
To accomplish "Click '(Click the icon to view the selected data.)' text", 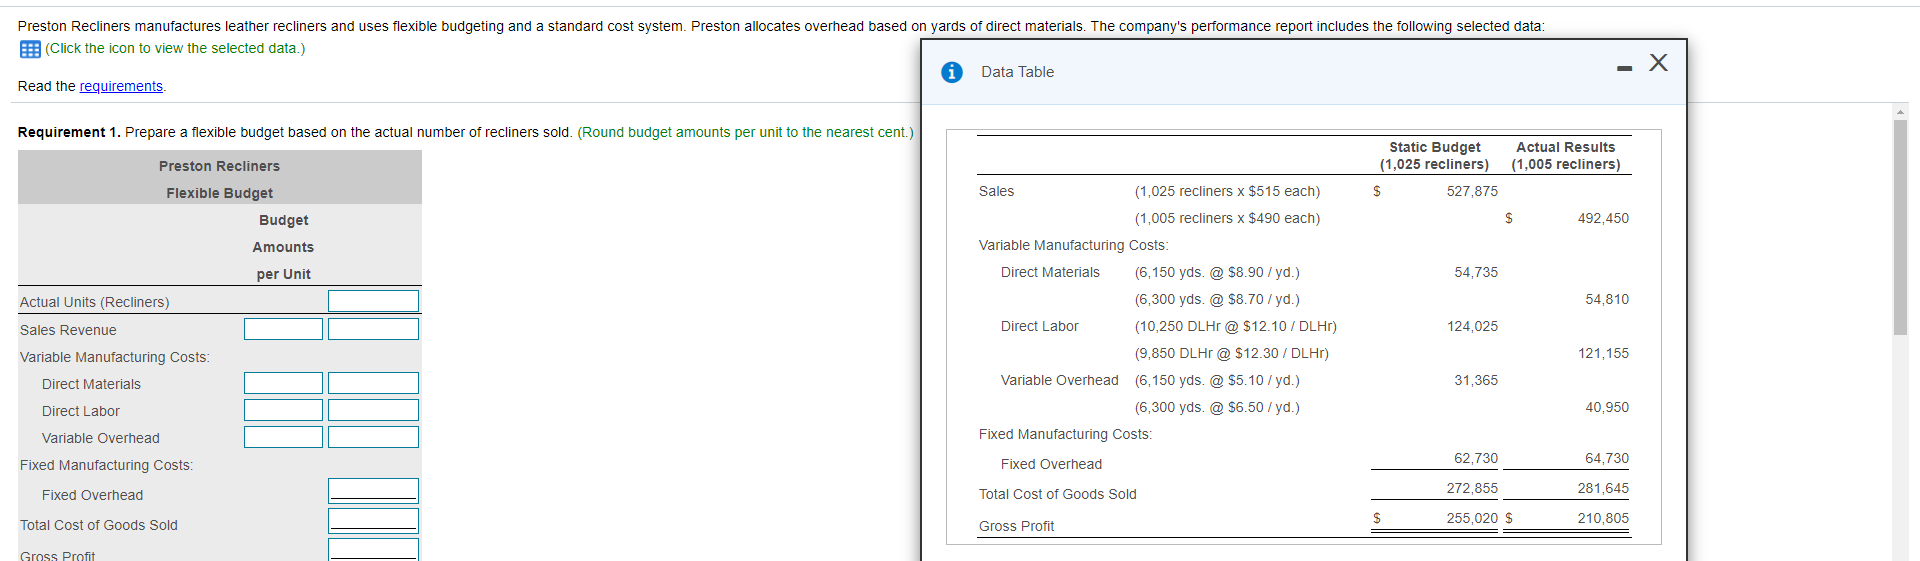I will point(175,48).
